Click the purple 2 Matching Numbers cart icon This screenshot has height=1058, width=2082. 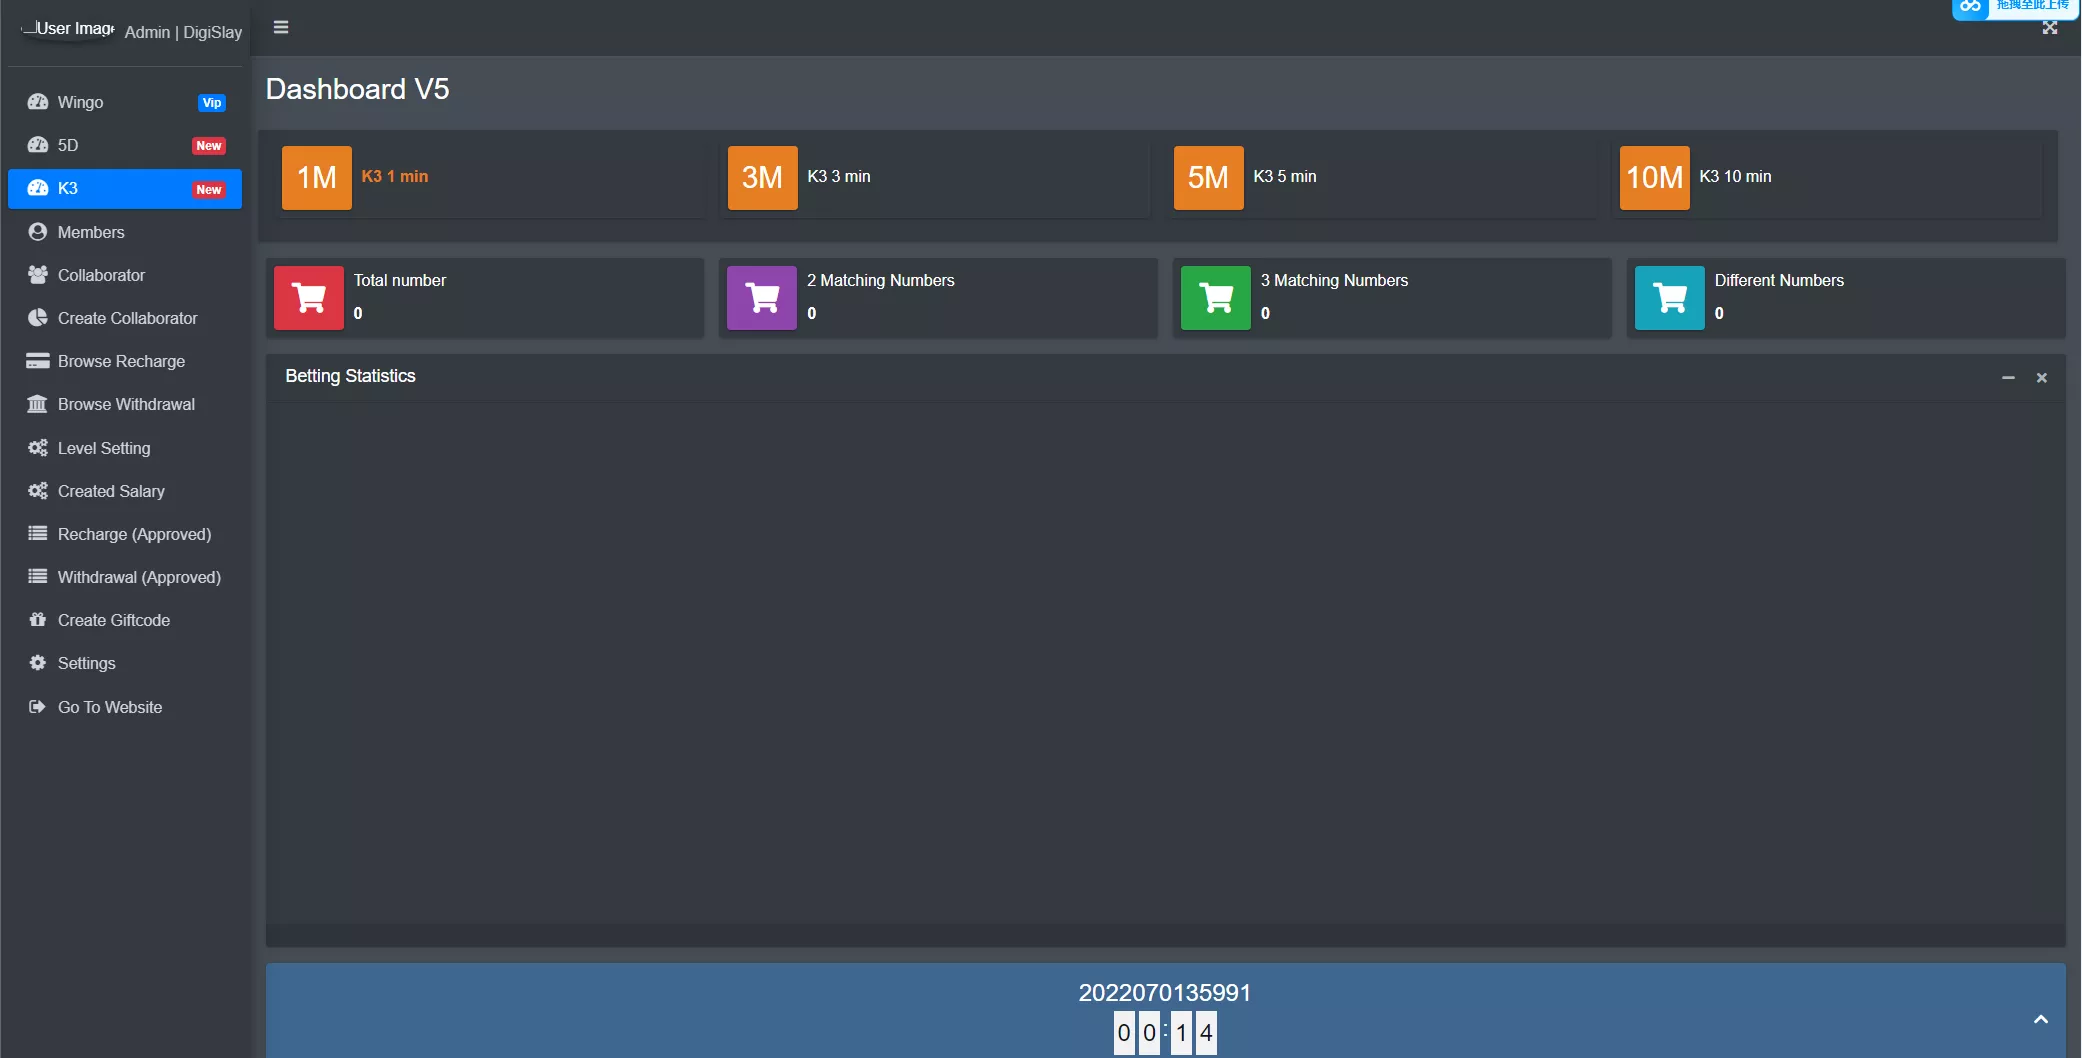coord(762,297)
